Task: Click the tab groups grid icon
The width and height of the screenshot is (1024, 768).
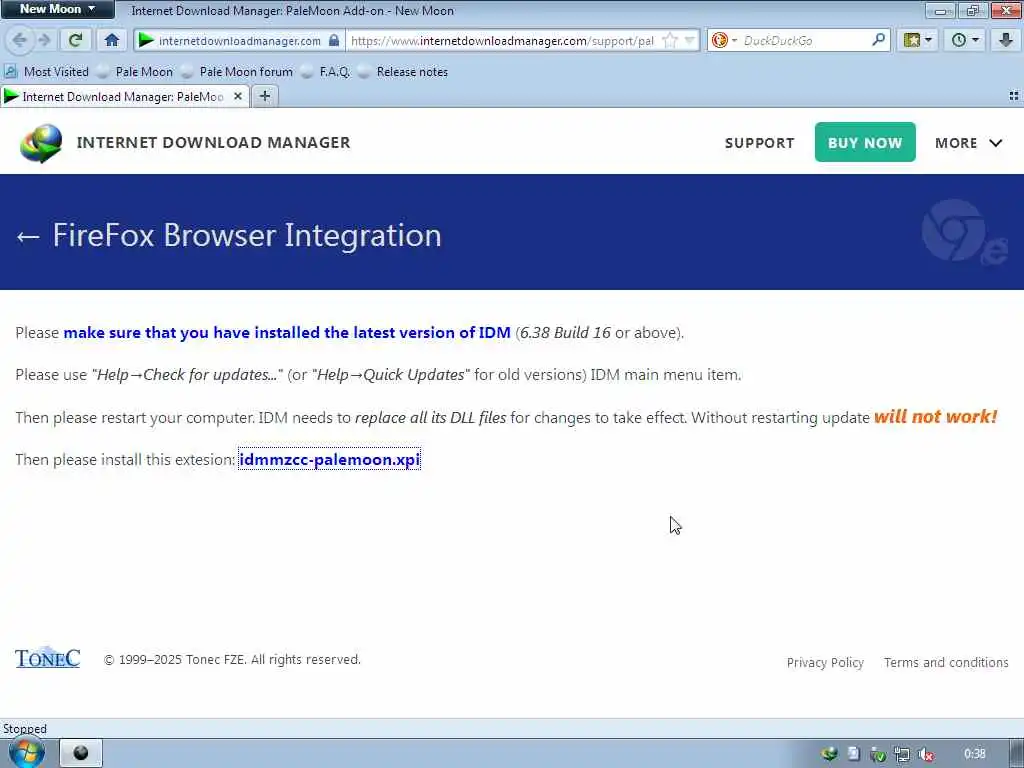Action: (x=1014, y=96)
